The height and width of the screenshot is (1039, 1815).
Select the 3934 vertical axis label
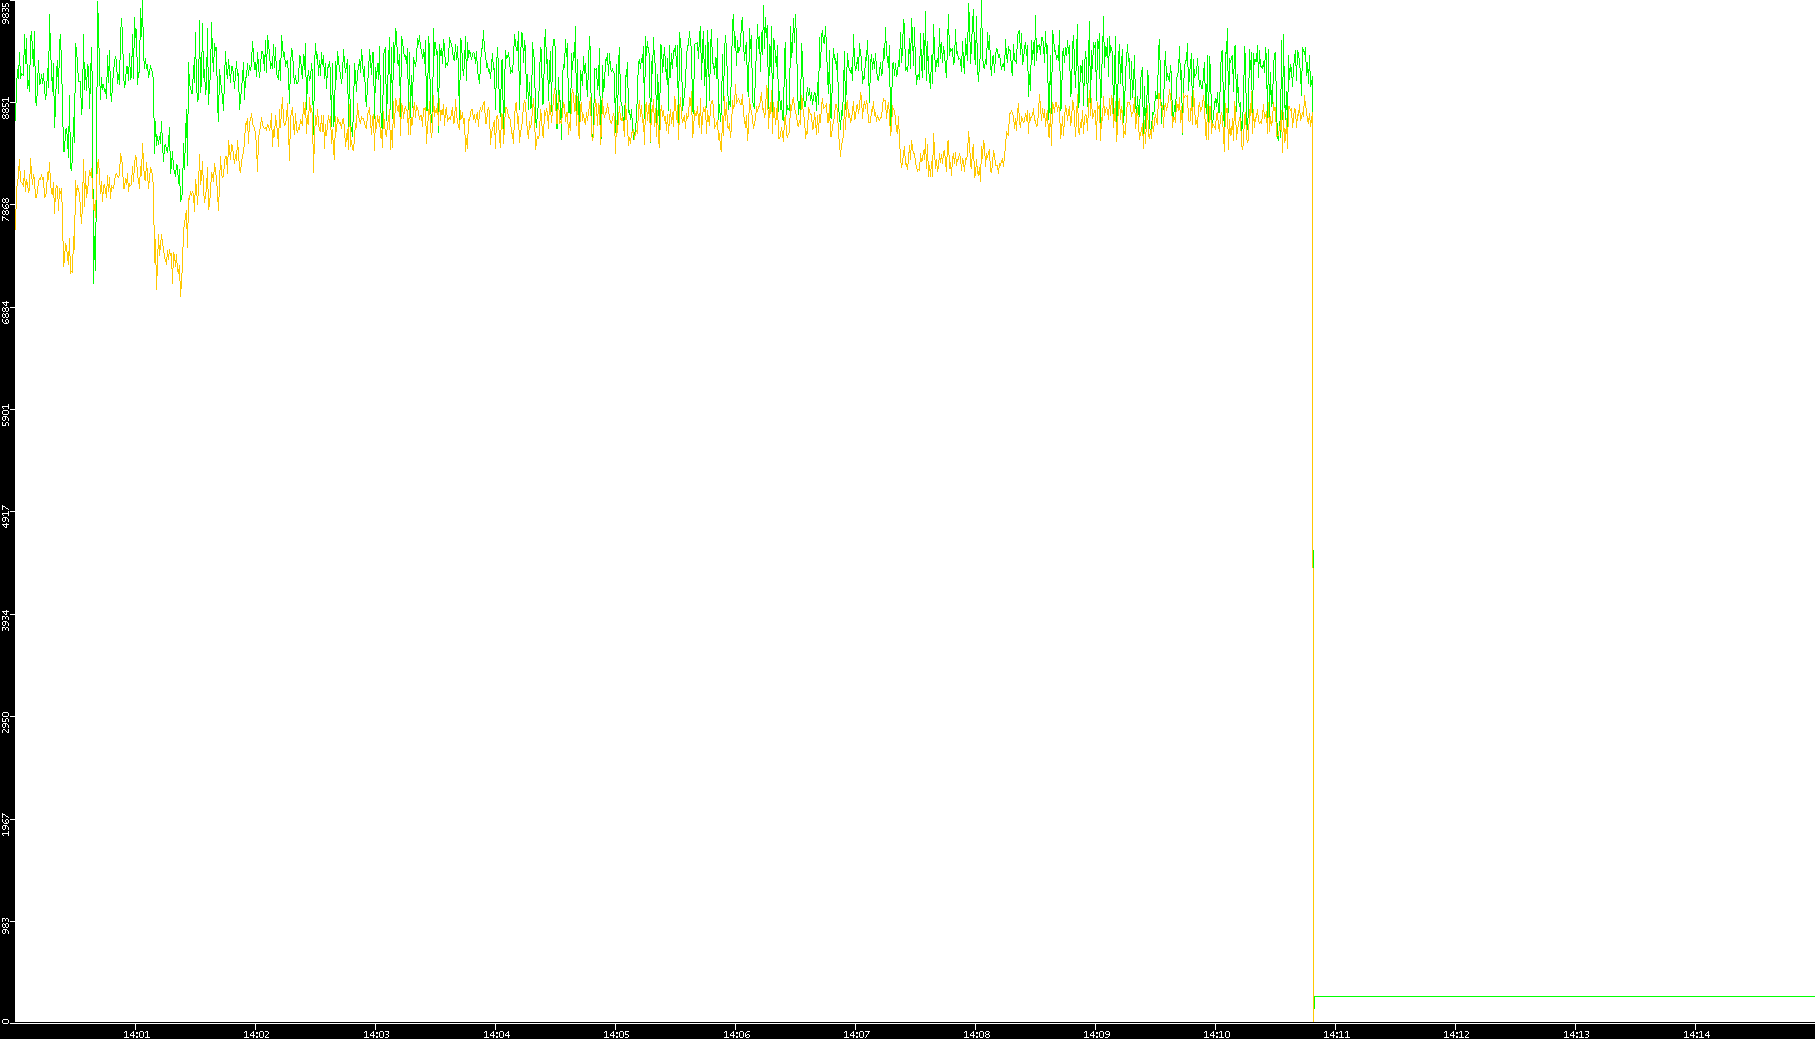point(6,619)
